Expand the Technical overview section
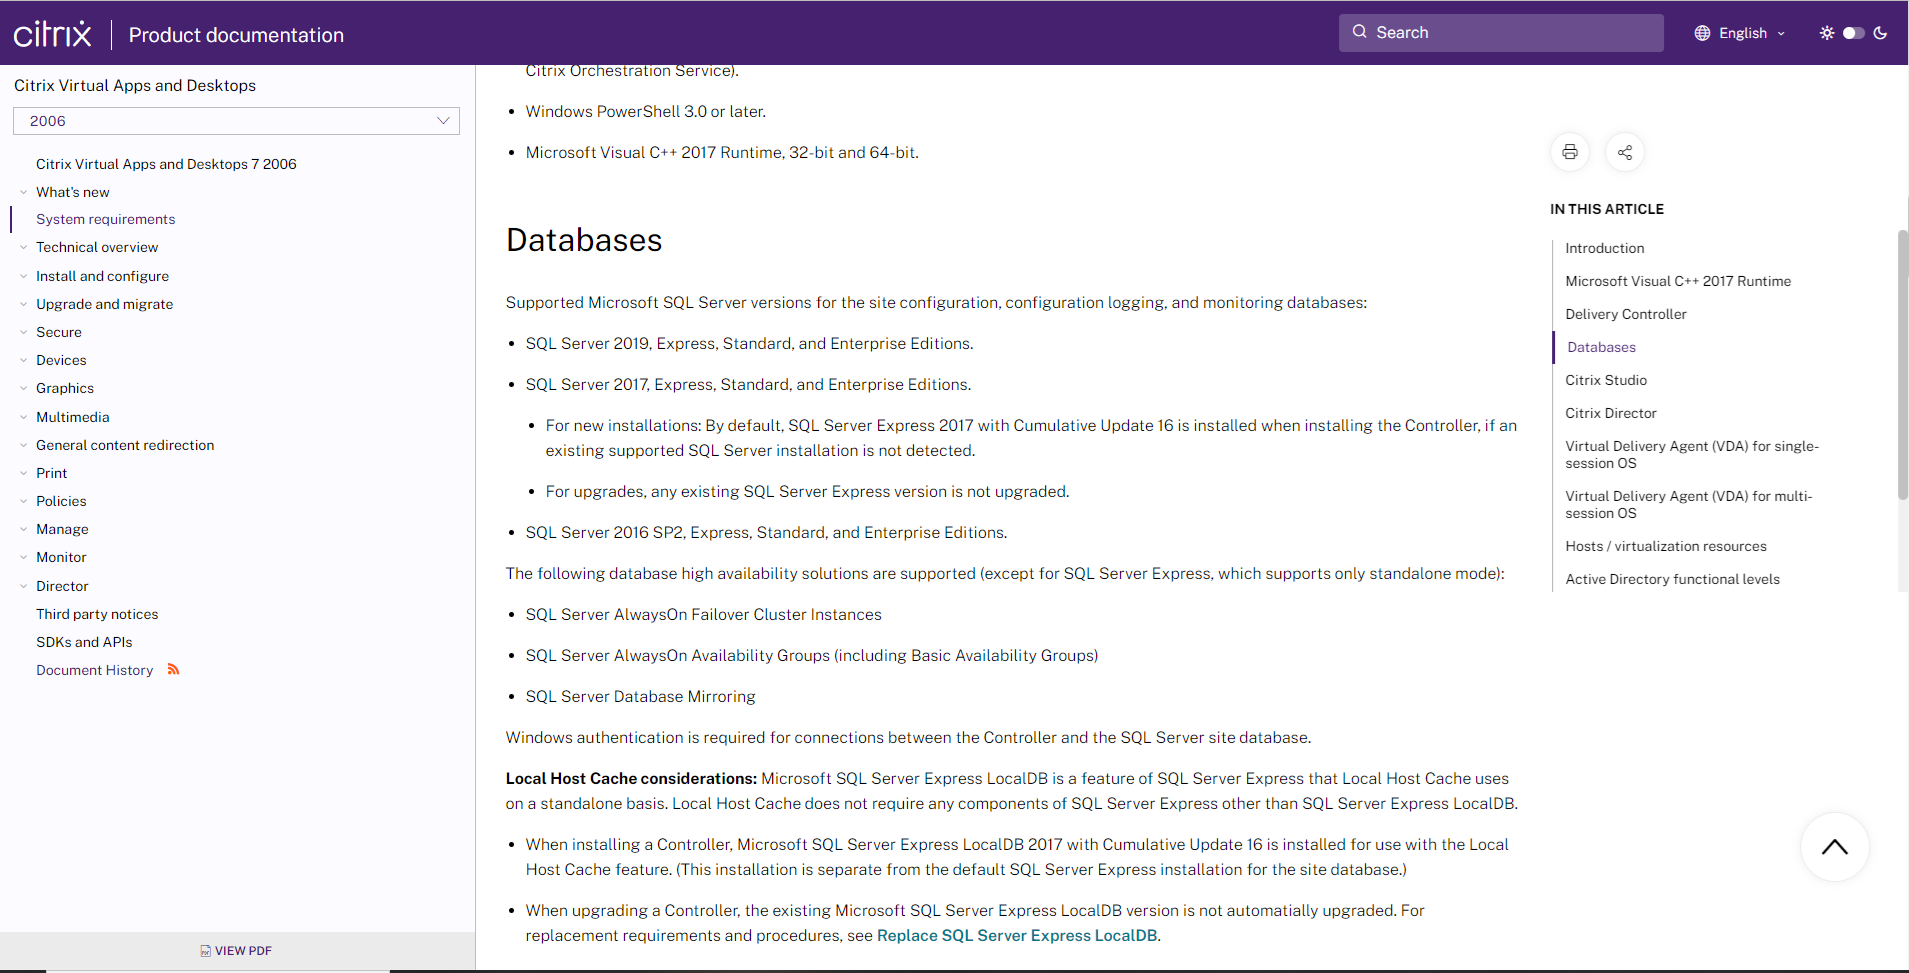Screen dimensions: 1909x973 (23, 247)
